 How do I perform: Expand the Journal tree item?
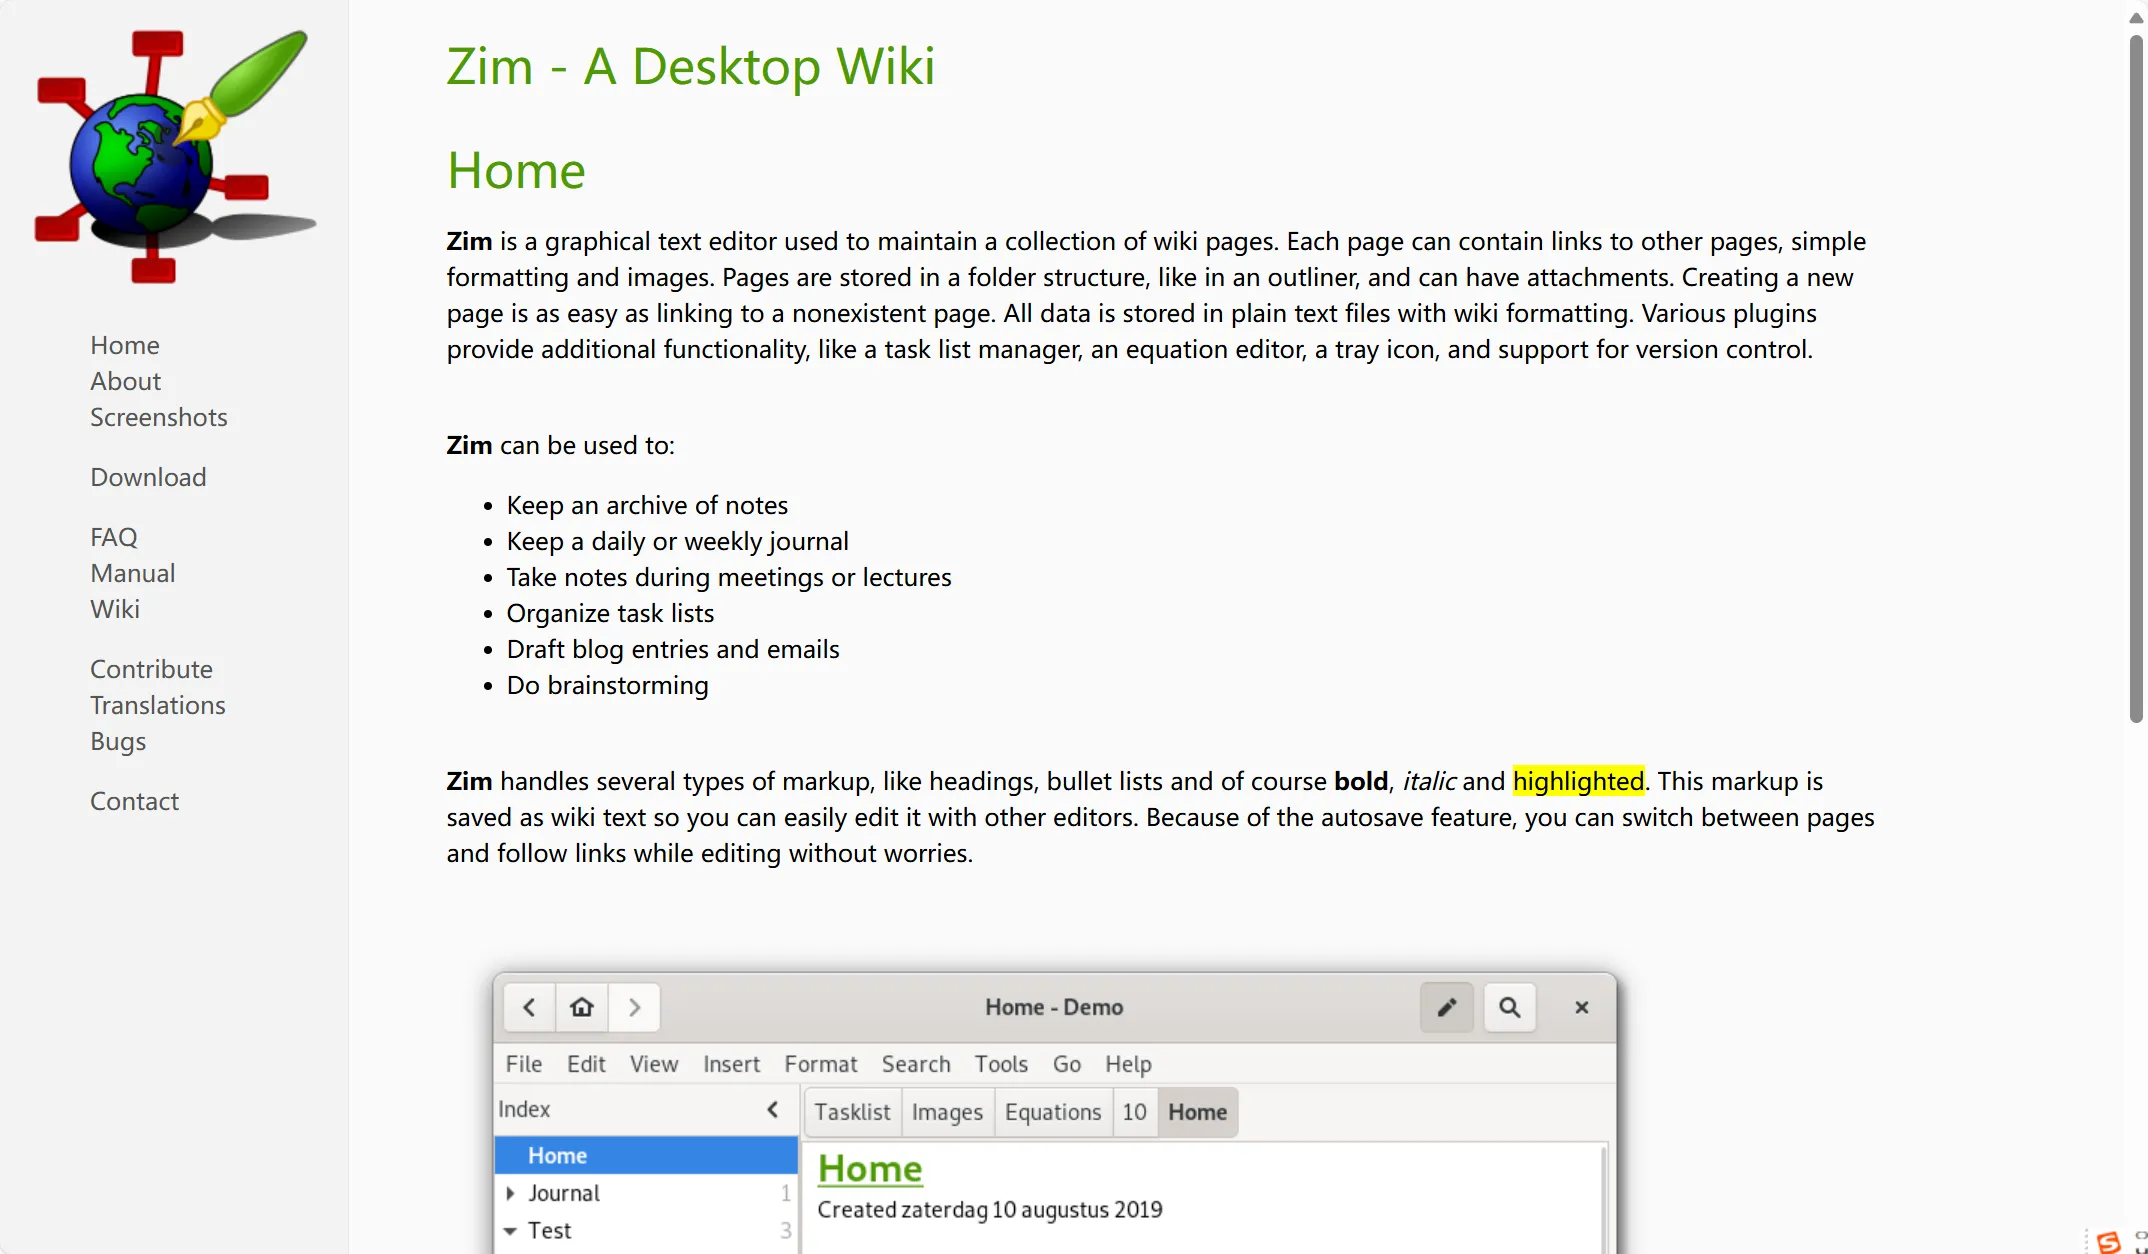[x=512, y=1193]
